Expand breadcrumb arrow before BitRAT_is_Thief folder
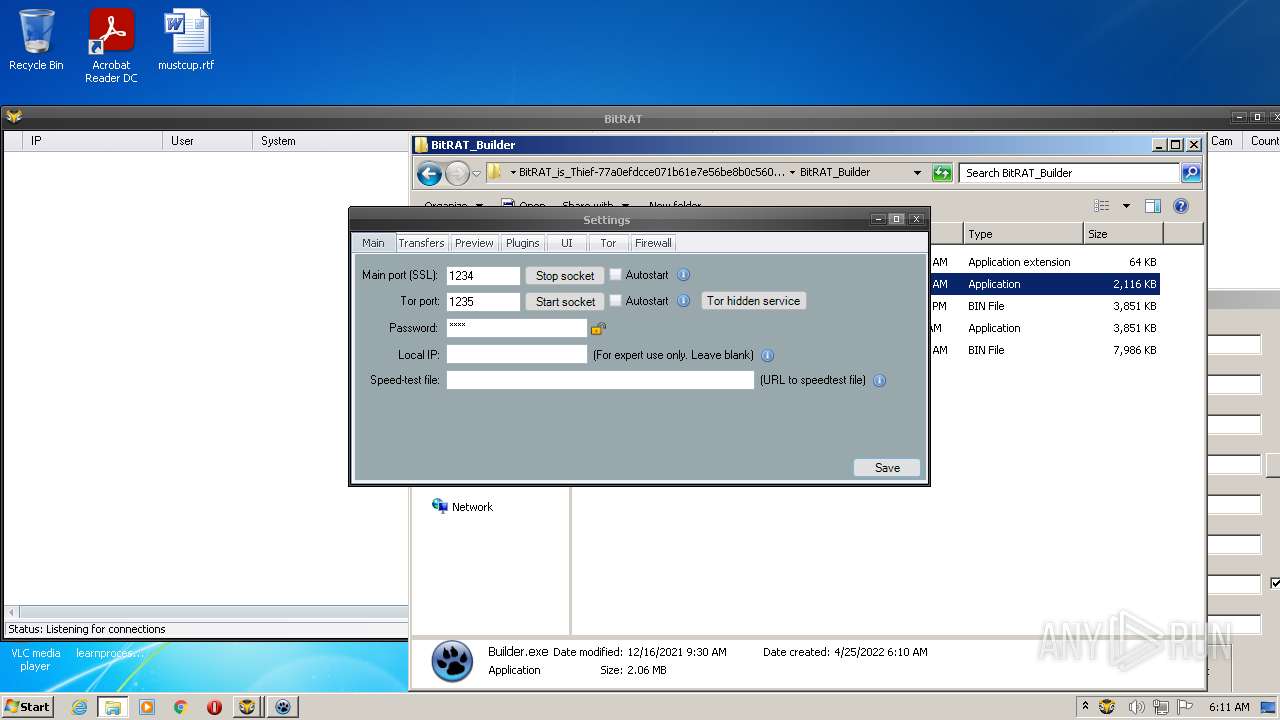The width and height of the screenshot is (1280, 720). coord(513,172)
